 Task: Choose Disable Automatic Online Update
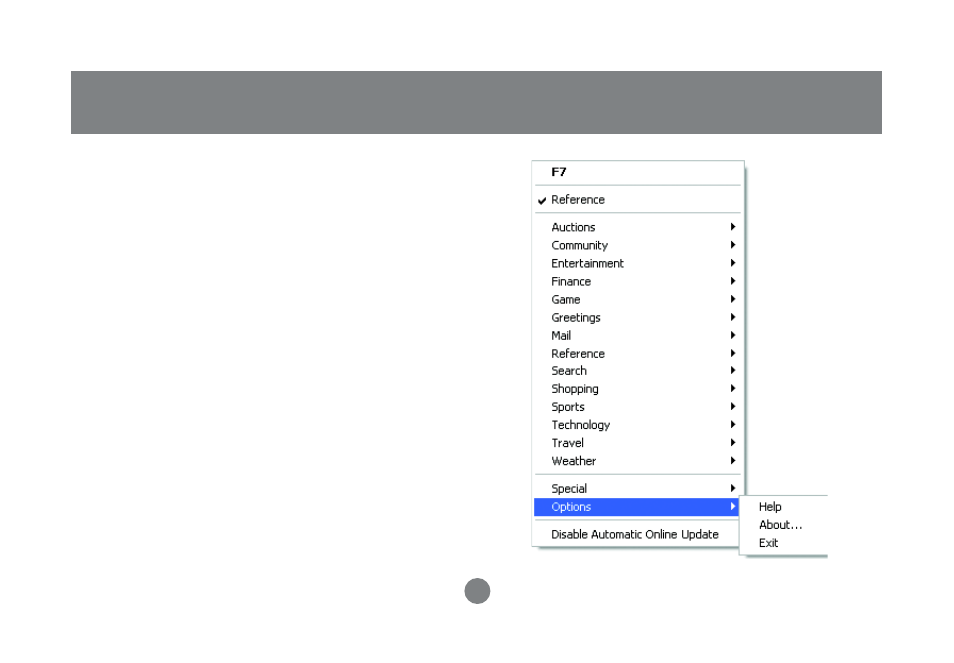(637, 534)
